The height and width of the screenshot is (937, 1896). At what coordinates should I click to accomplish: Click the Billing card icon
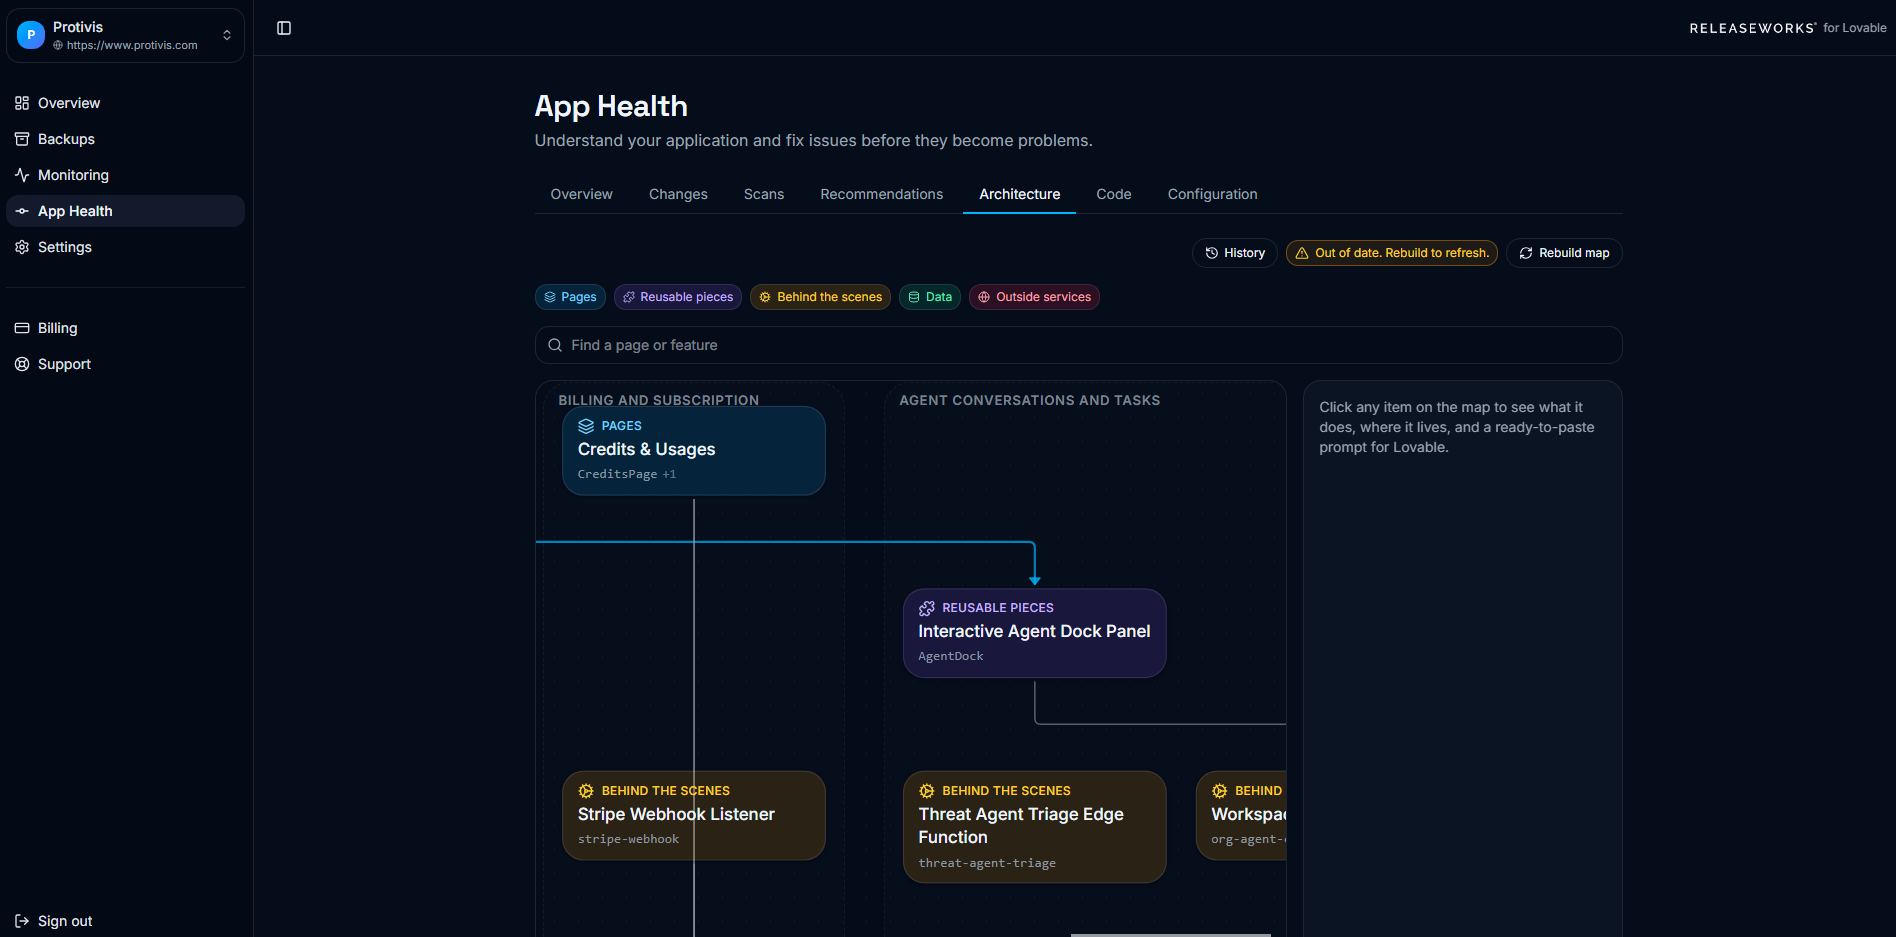[22, 328]
